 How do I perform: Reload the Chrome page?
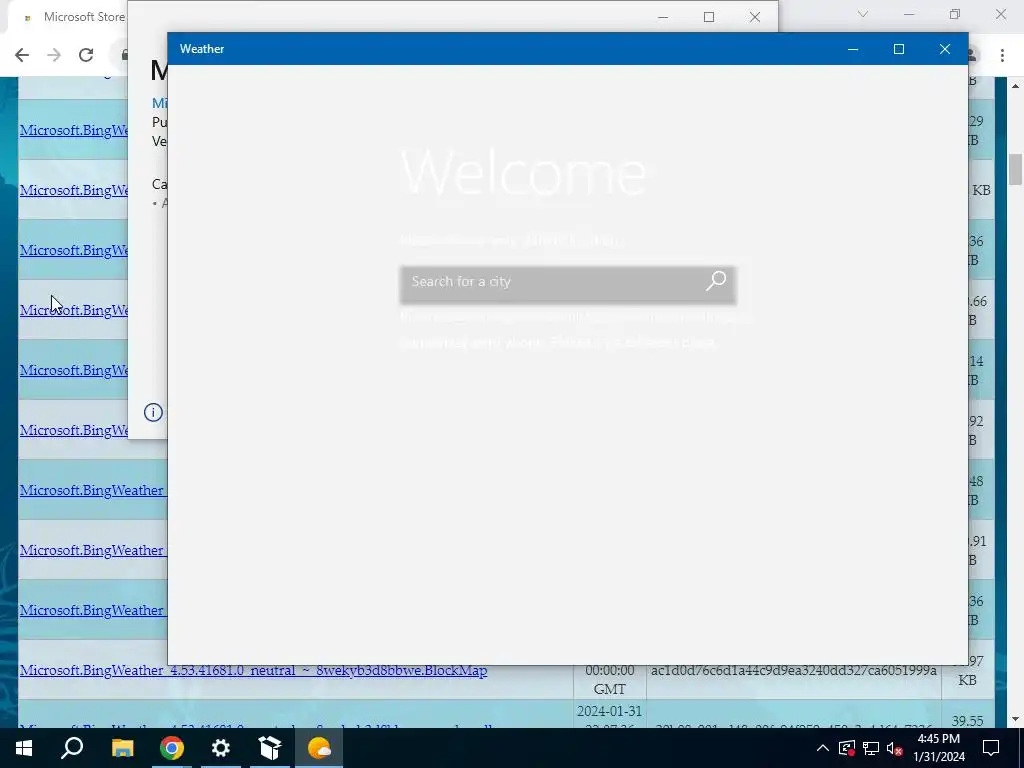tap(86, 55)
